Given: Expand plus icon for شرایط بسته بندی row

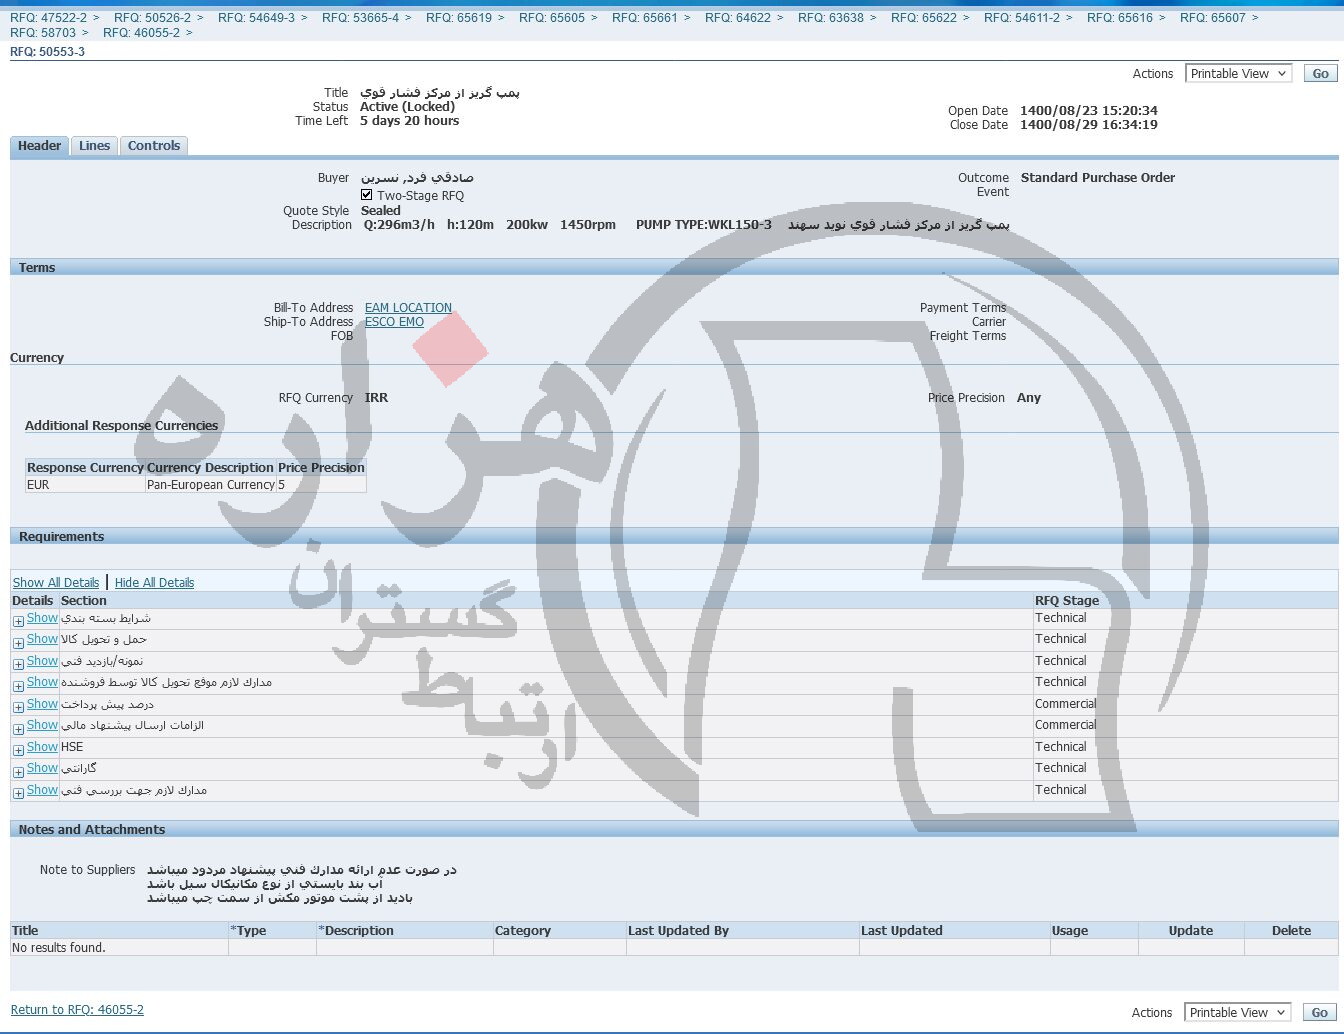Looking at the screenshot, I should point(18,621).
